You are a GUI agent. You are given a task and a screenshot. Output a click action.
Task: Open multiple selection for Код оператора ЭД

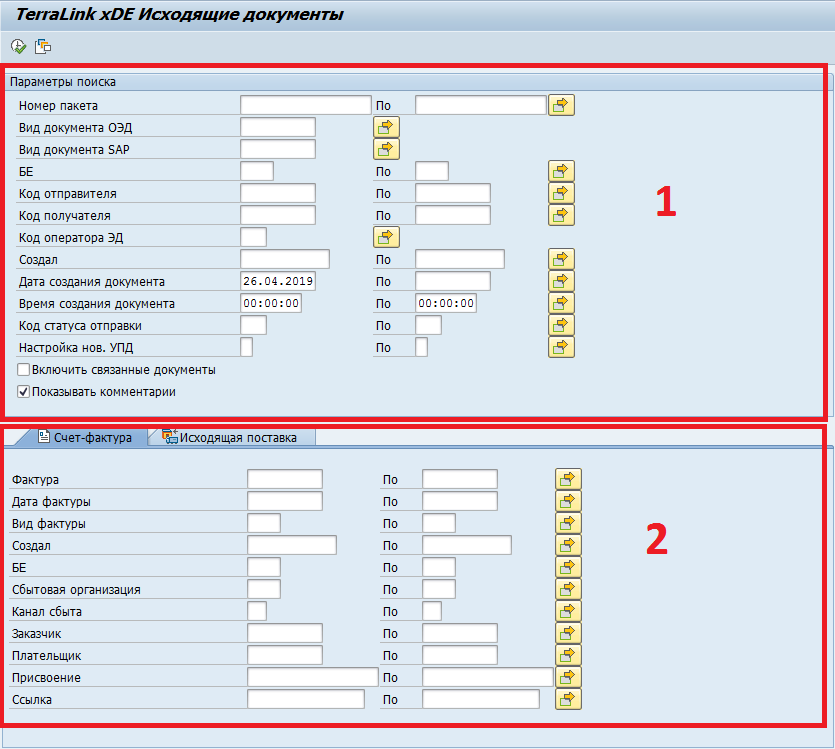[x=386, y=237]
